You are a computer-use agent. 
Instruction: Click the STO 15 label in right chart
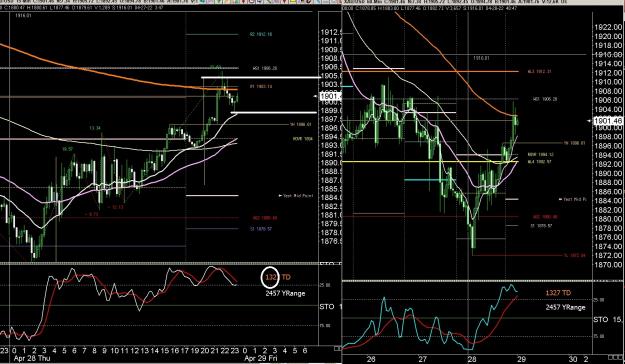(x=606, y=320)
